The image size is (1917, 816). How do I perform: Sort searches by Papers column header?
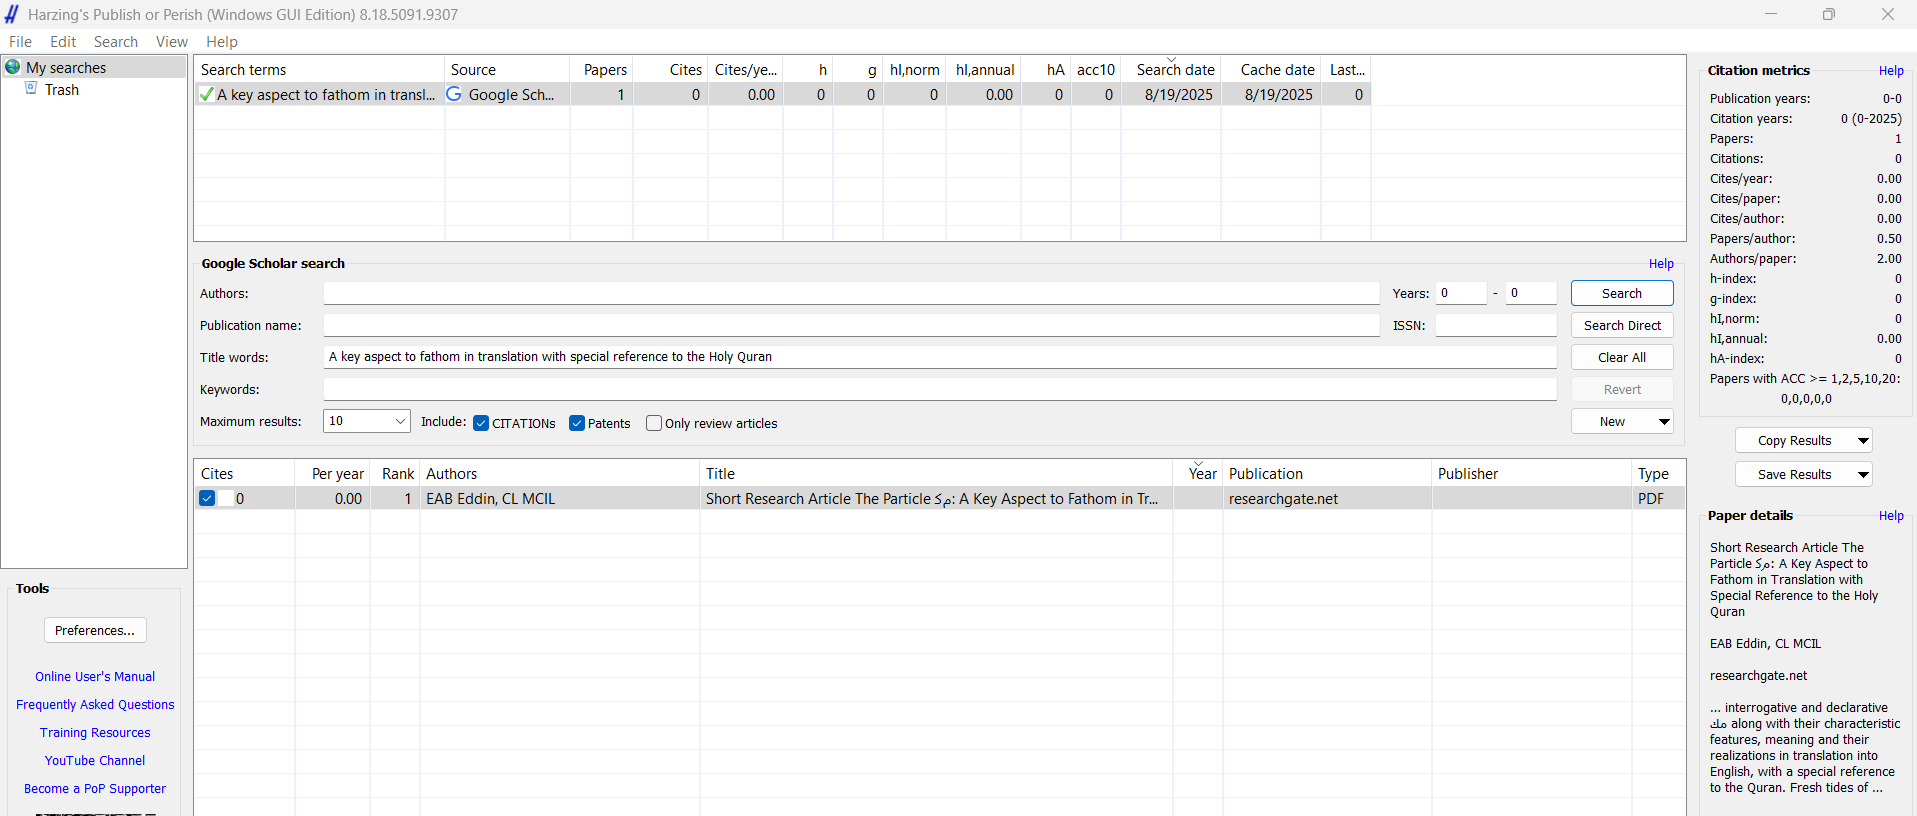602,69
